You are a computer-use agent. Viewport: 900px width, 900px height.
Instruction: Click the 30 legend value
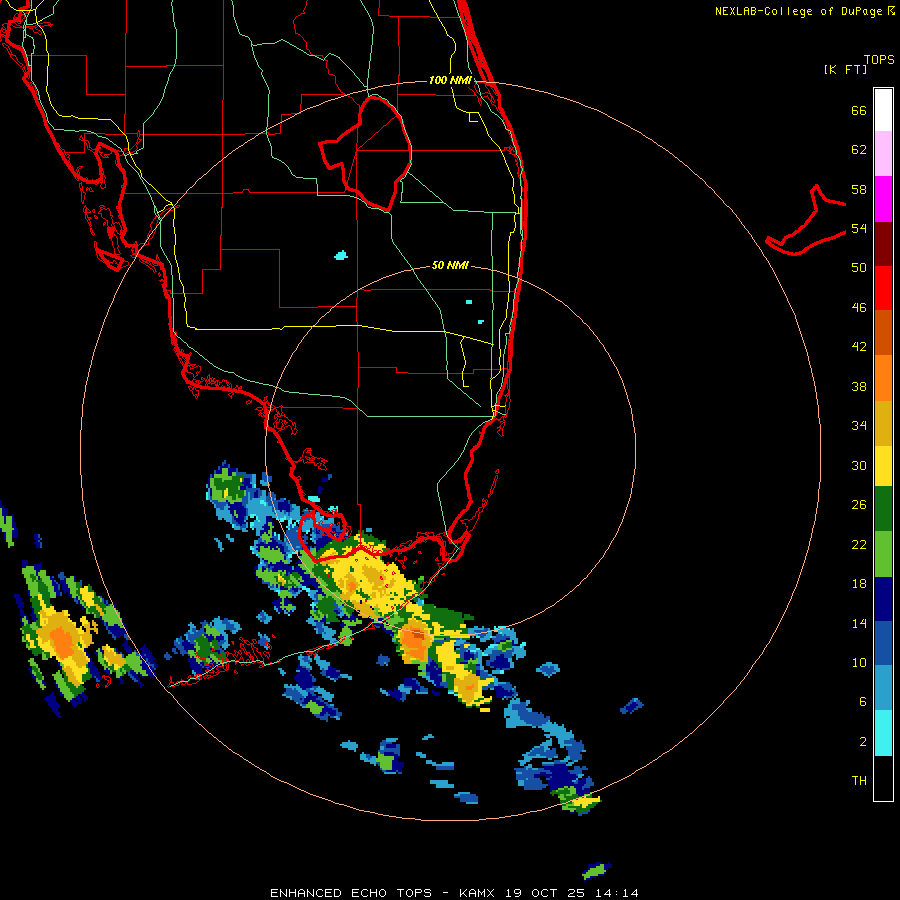[x=859, y=465]
